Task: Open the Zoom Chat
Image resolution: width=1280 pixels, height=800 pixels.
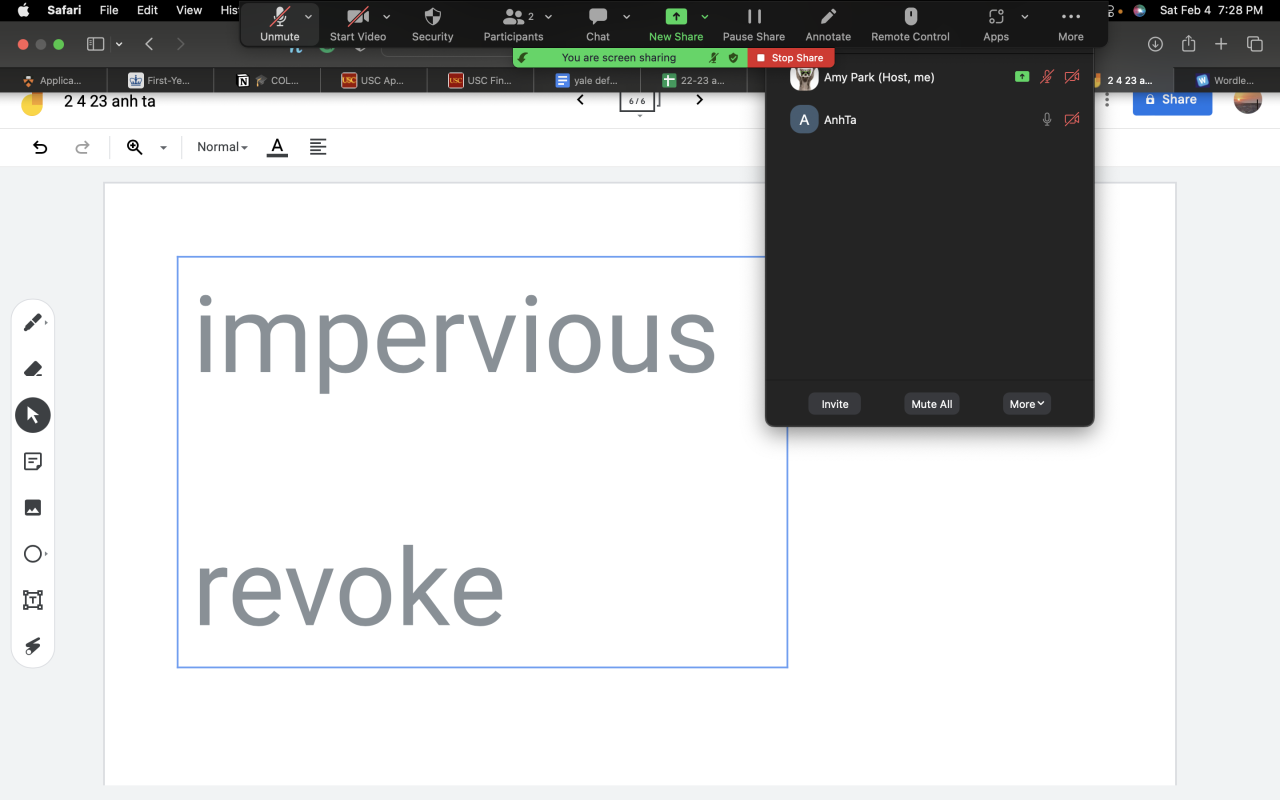Action: [x=598, y=24]
